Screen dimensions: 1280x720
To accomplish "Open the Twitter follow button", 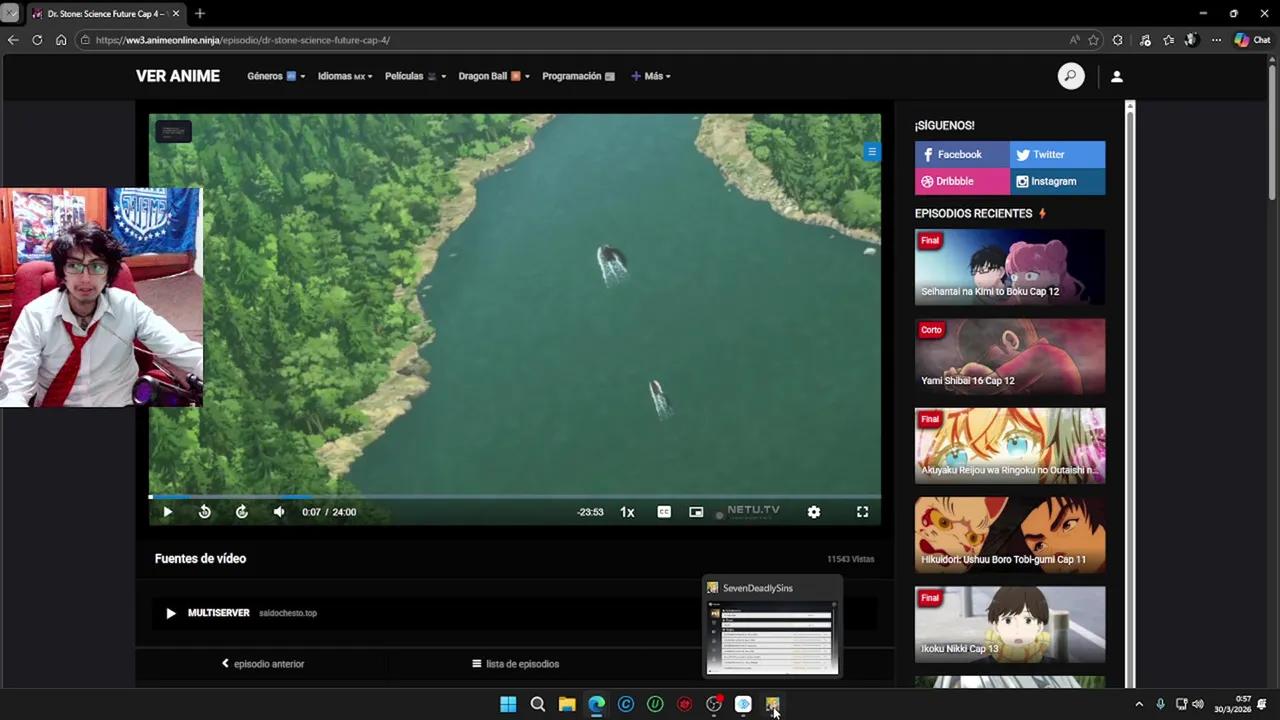I will coord(1057,154).
